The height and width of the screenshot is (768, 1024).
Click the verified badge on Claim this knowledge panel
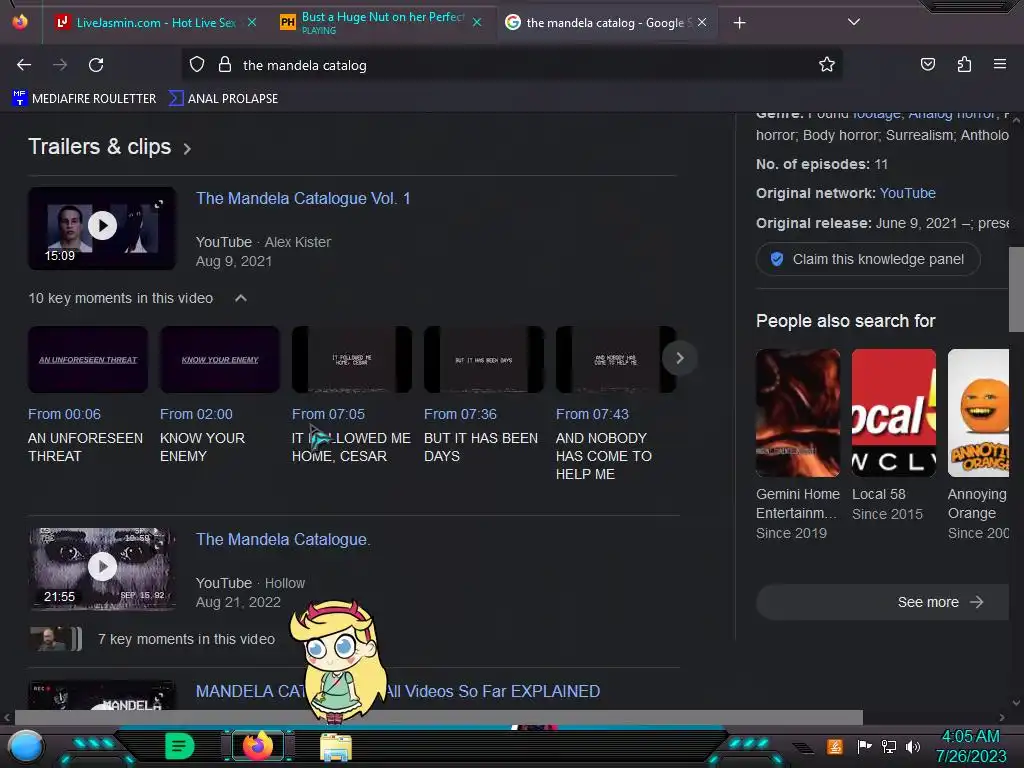(776, 259)
